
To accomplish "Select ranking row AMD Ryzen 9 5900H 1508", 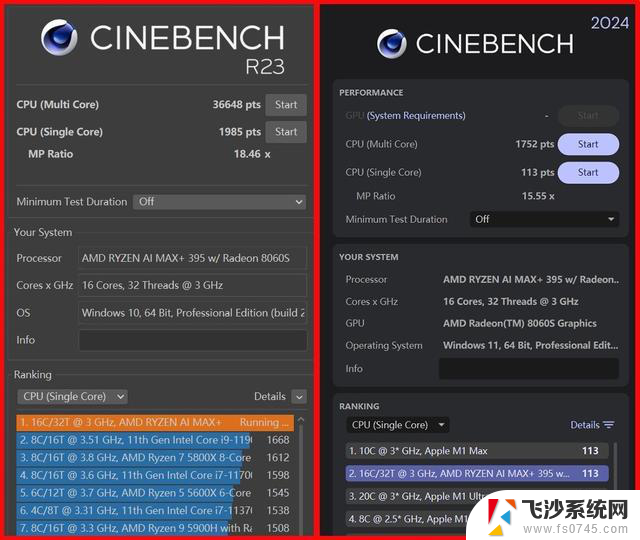I will (x=155, y=528).
